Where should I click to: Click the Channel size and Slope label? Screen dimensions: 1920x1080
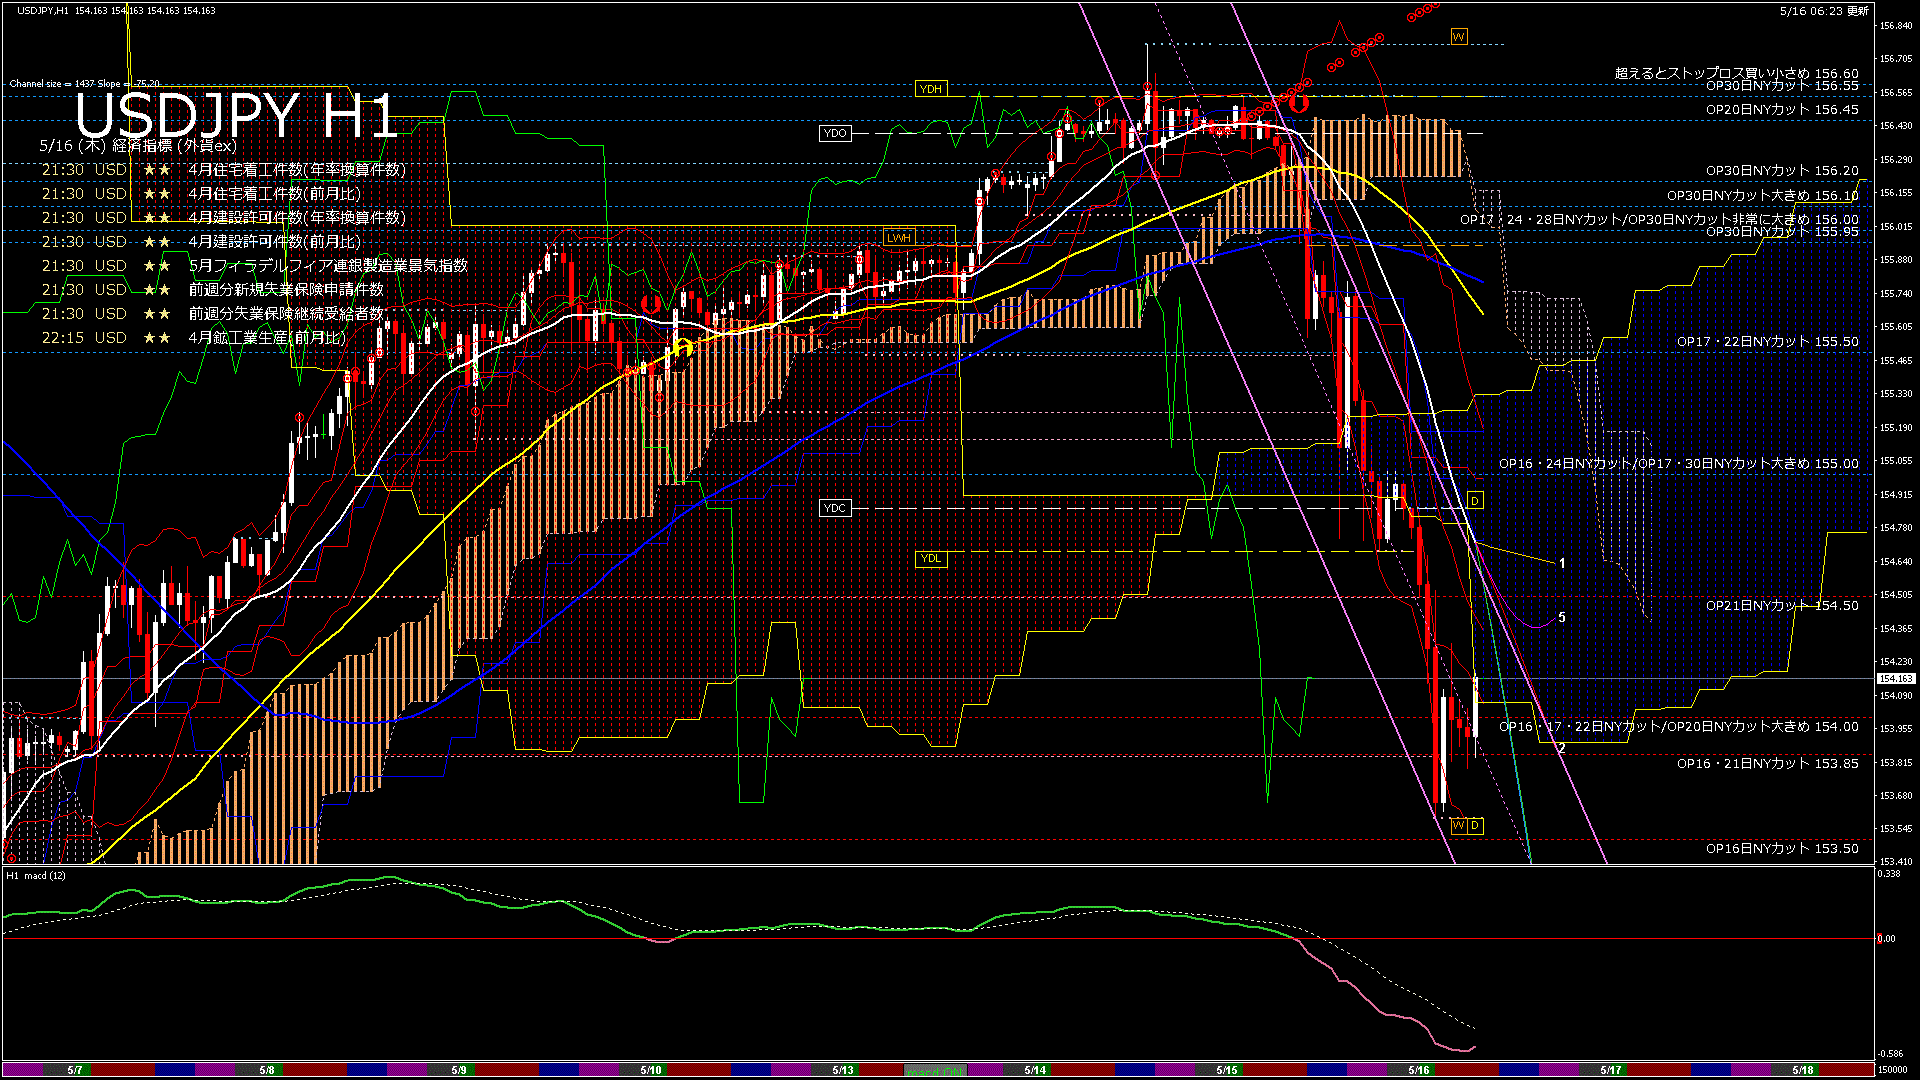tap(84, 84)
